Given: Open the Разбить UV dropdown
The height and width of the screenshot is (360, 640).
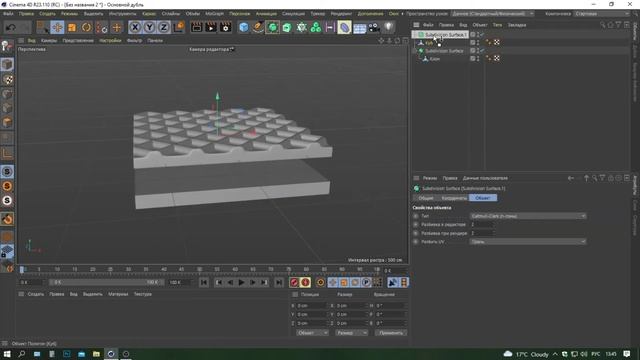Looking at the screenshot, I should pyautogui.click(x=528, y=242).
